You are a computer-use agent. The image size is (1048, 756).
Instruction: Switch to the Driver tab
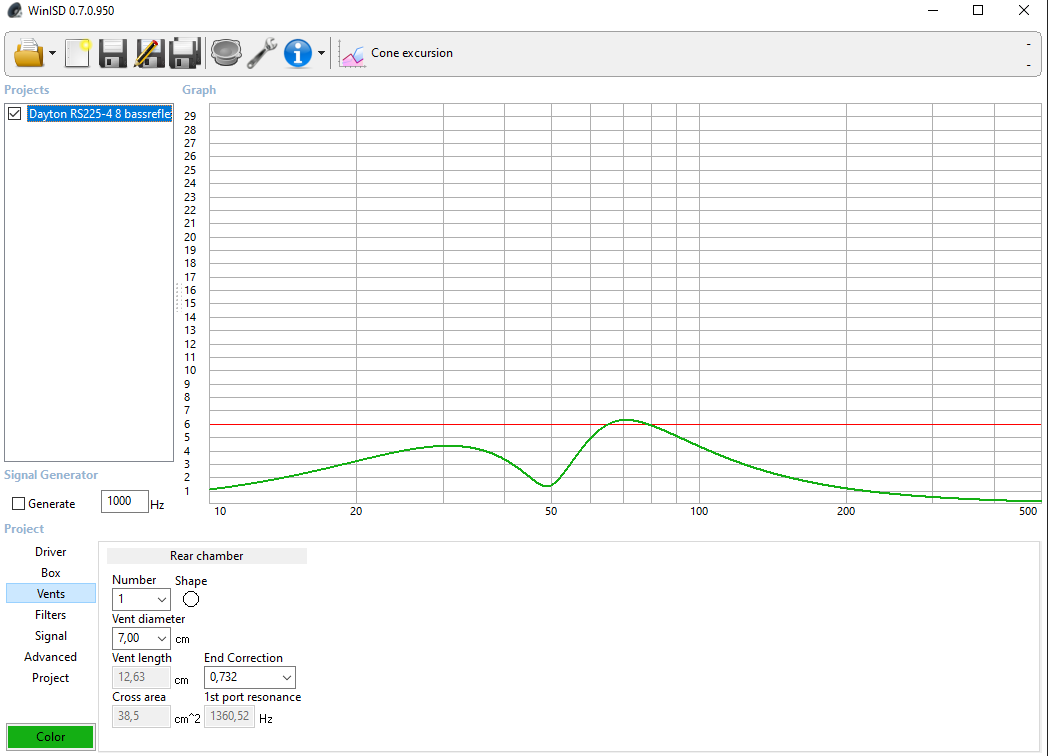tap(51, 552)
